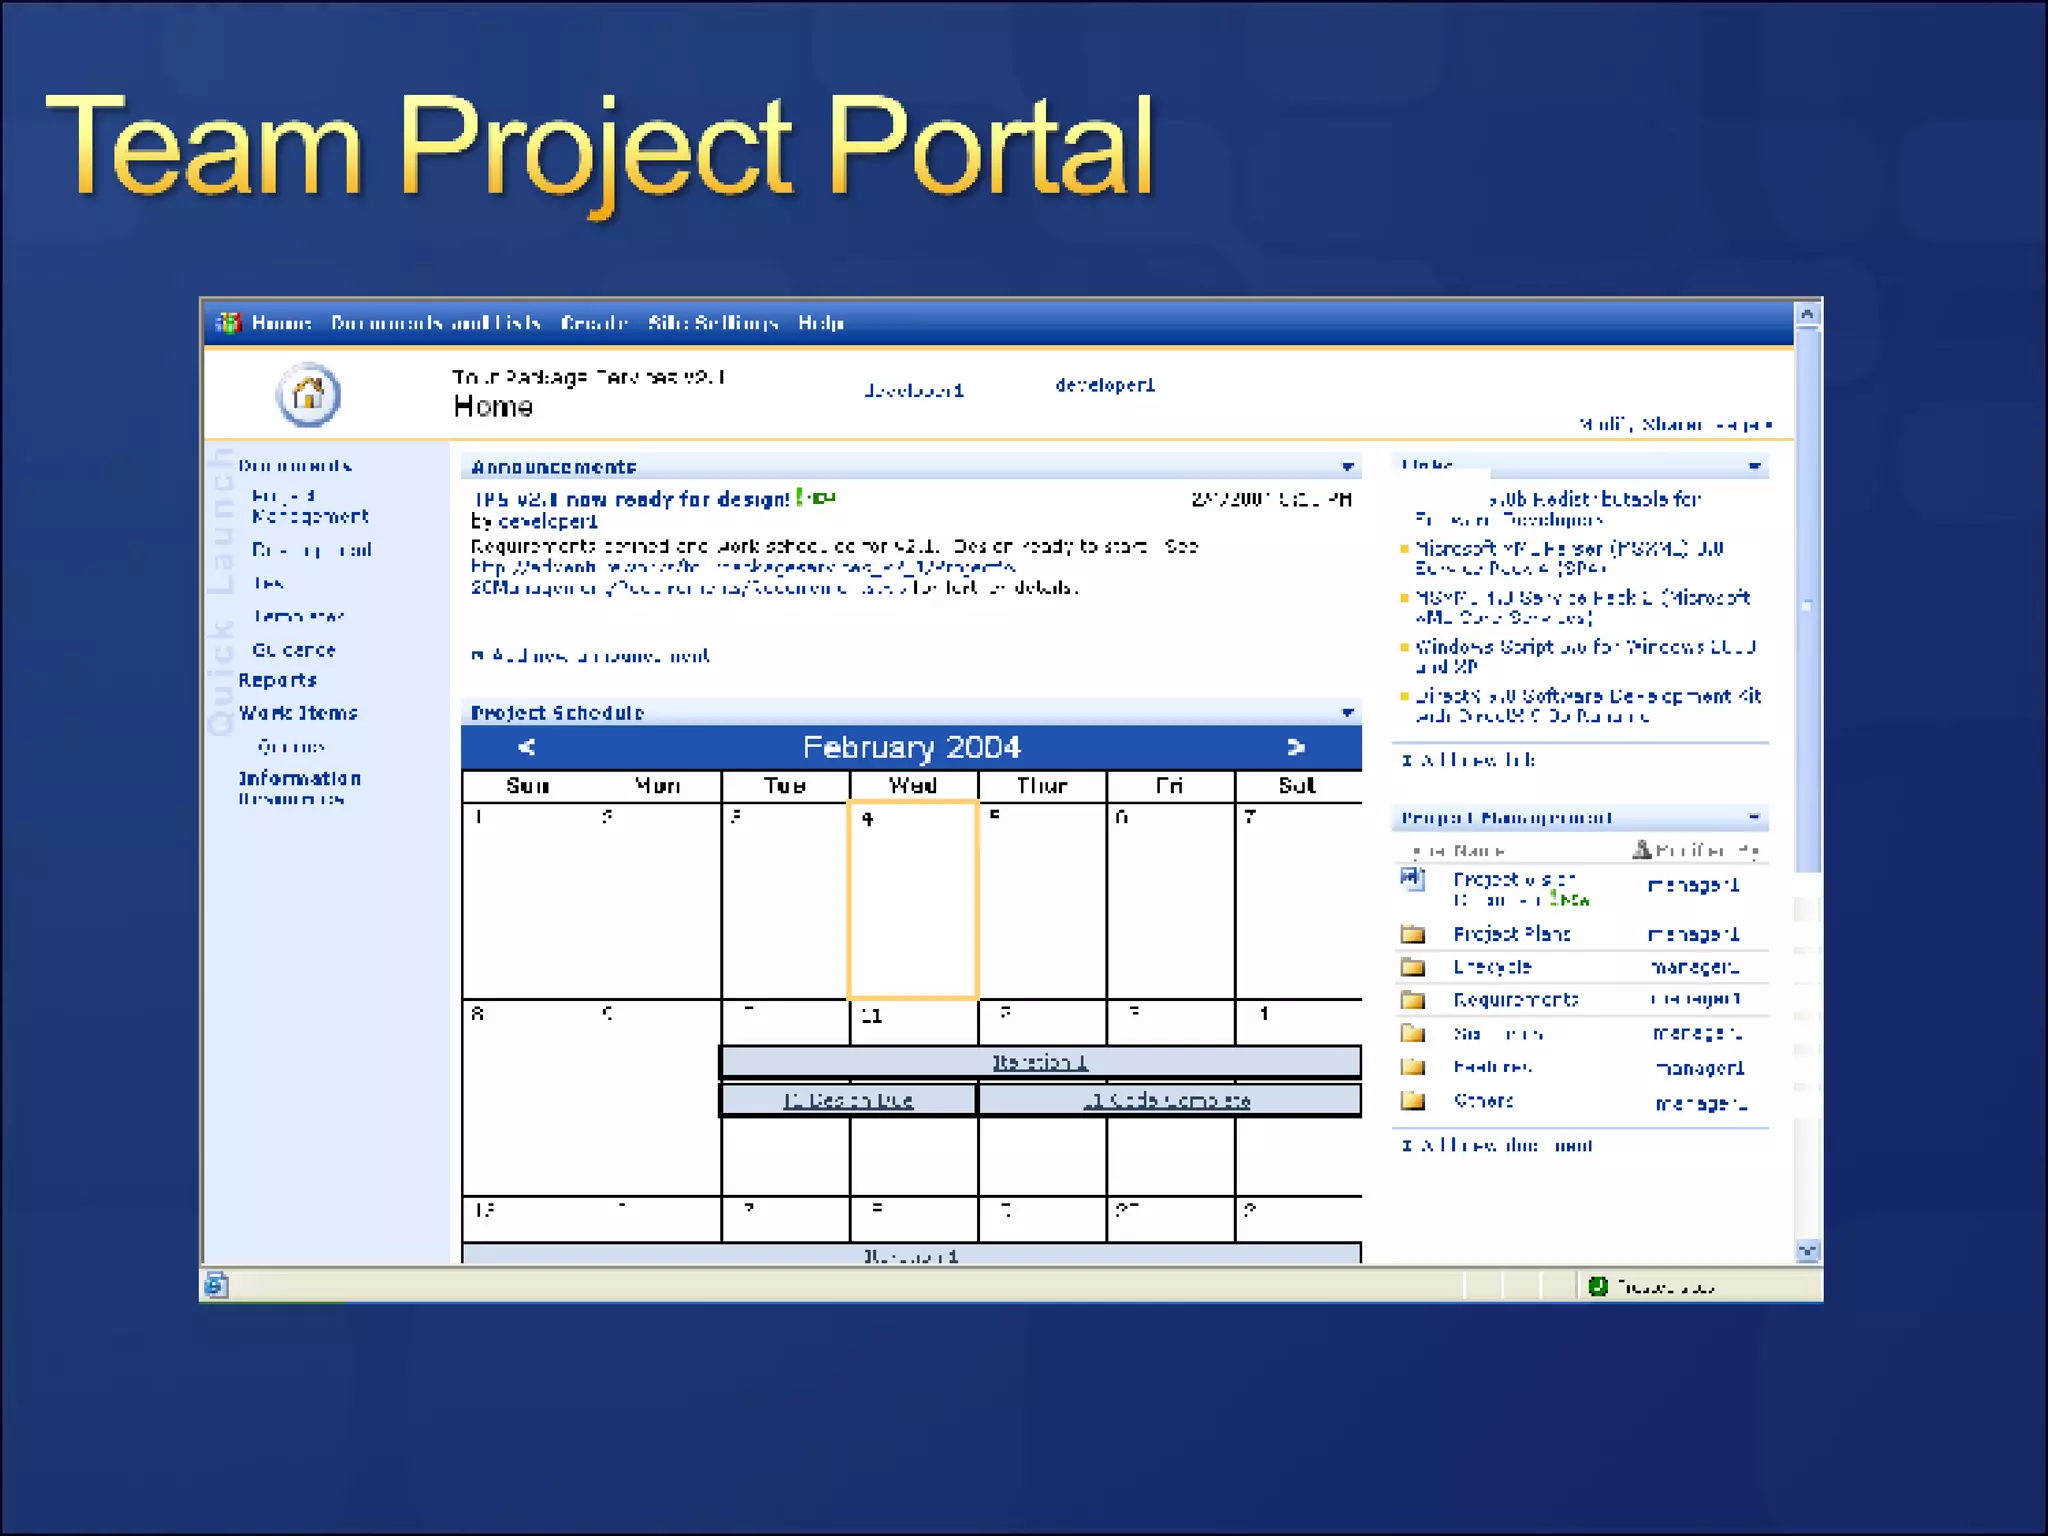
Task: Click the scrollbar down arrow
Action: coord(1807,1251)
